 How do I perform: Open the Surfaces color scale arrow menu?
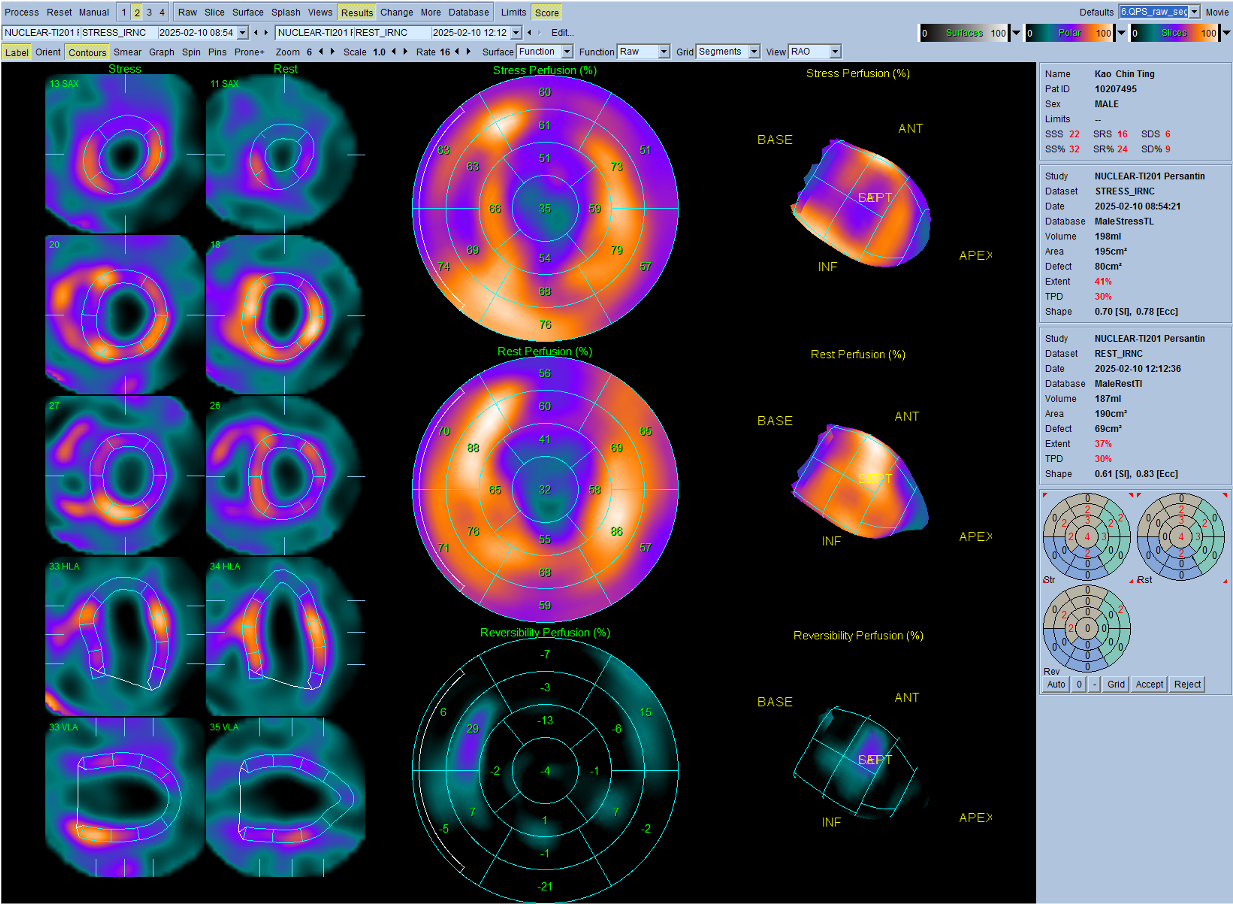click(1017, 33)
